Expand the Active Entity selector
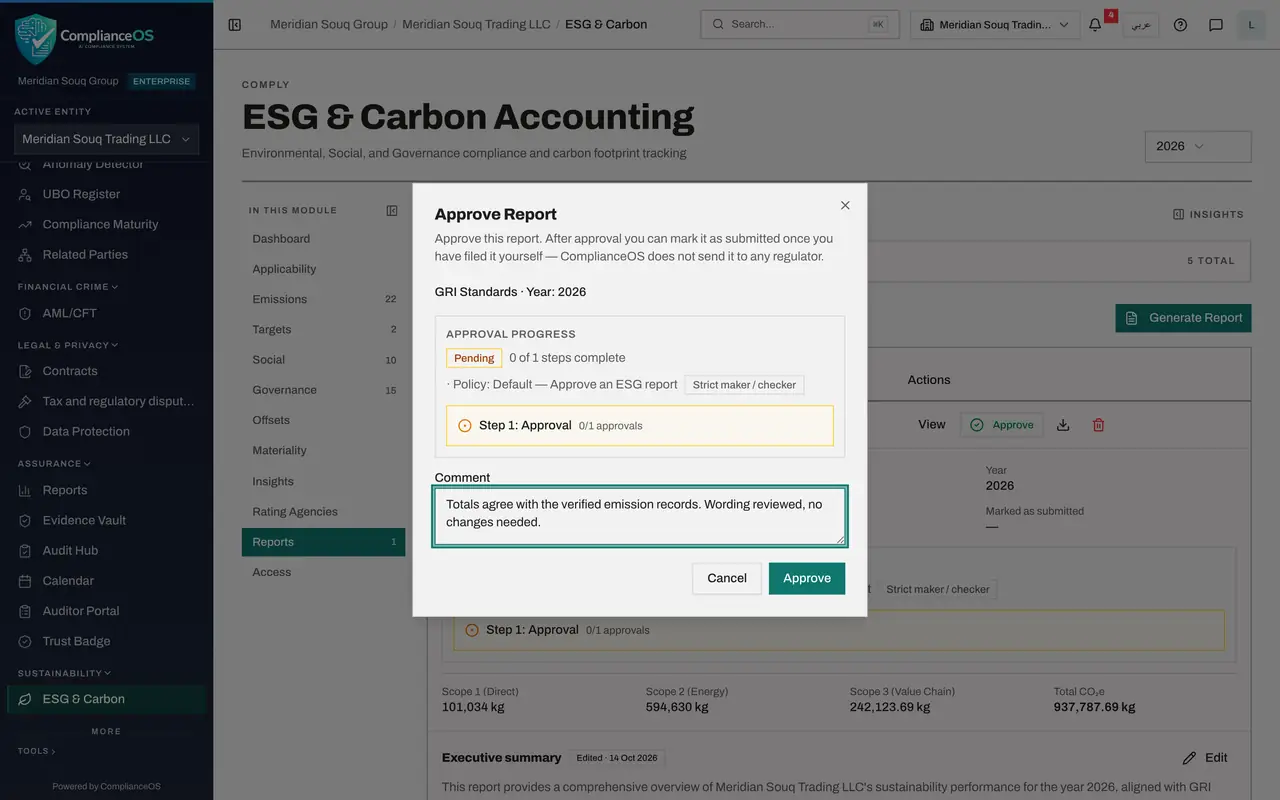 click(x=106, y=139)
